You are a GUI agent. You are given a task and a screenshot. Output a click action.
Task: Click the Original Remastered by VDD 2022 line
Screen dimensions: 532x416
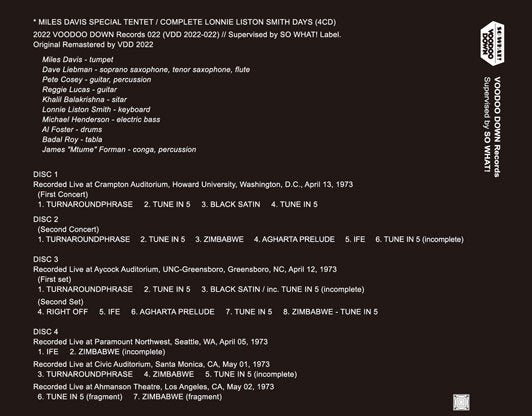pyautogui.click(x=93, y=44)
